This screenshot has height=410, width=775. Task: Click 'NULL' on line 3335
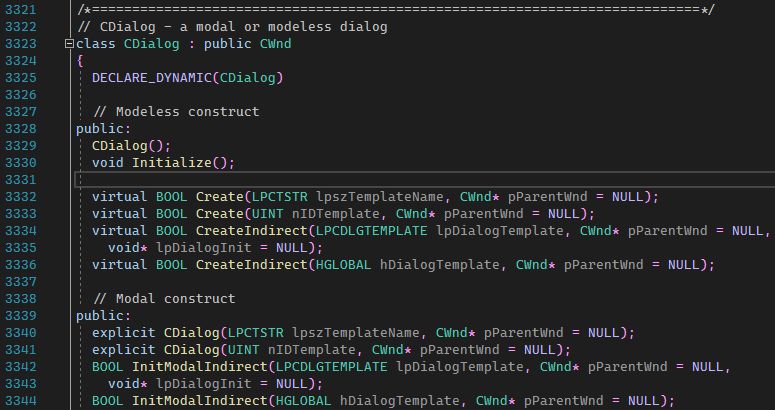pos(292,248)
